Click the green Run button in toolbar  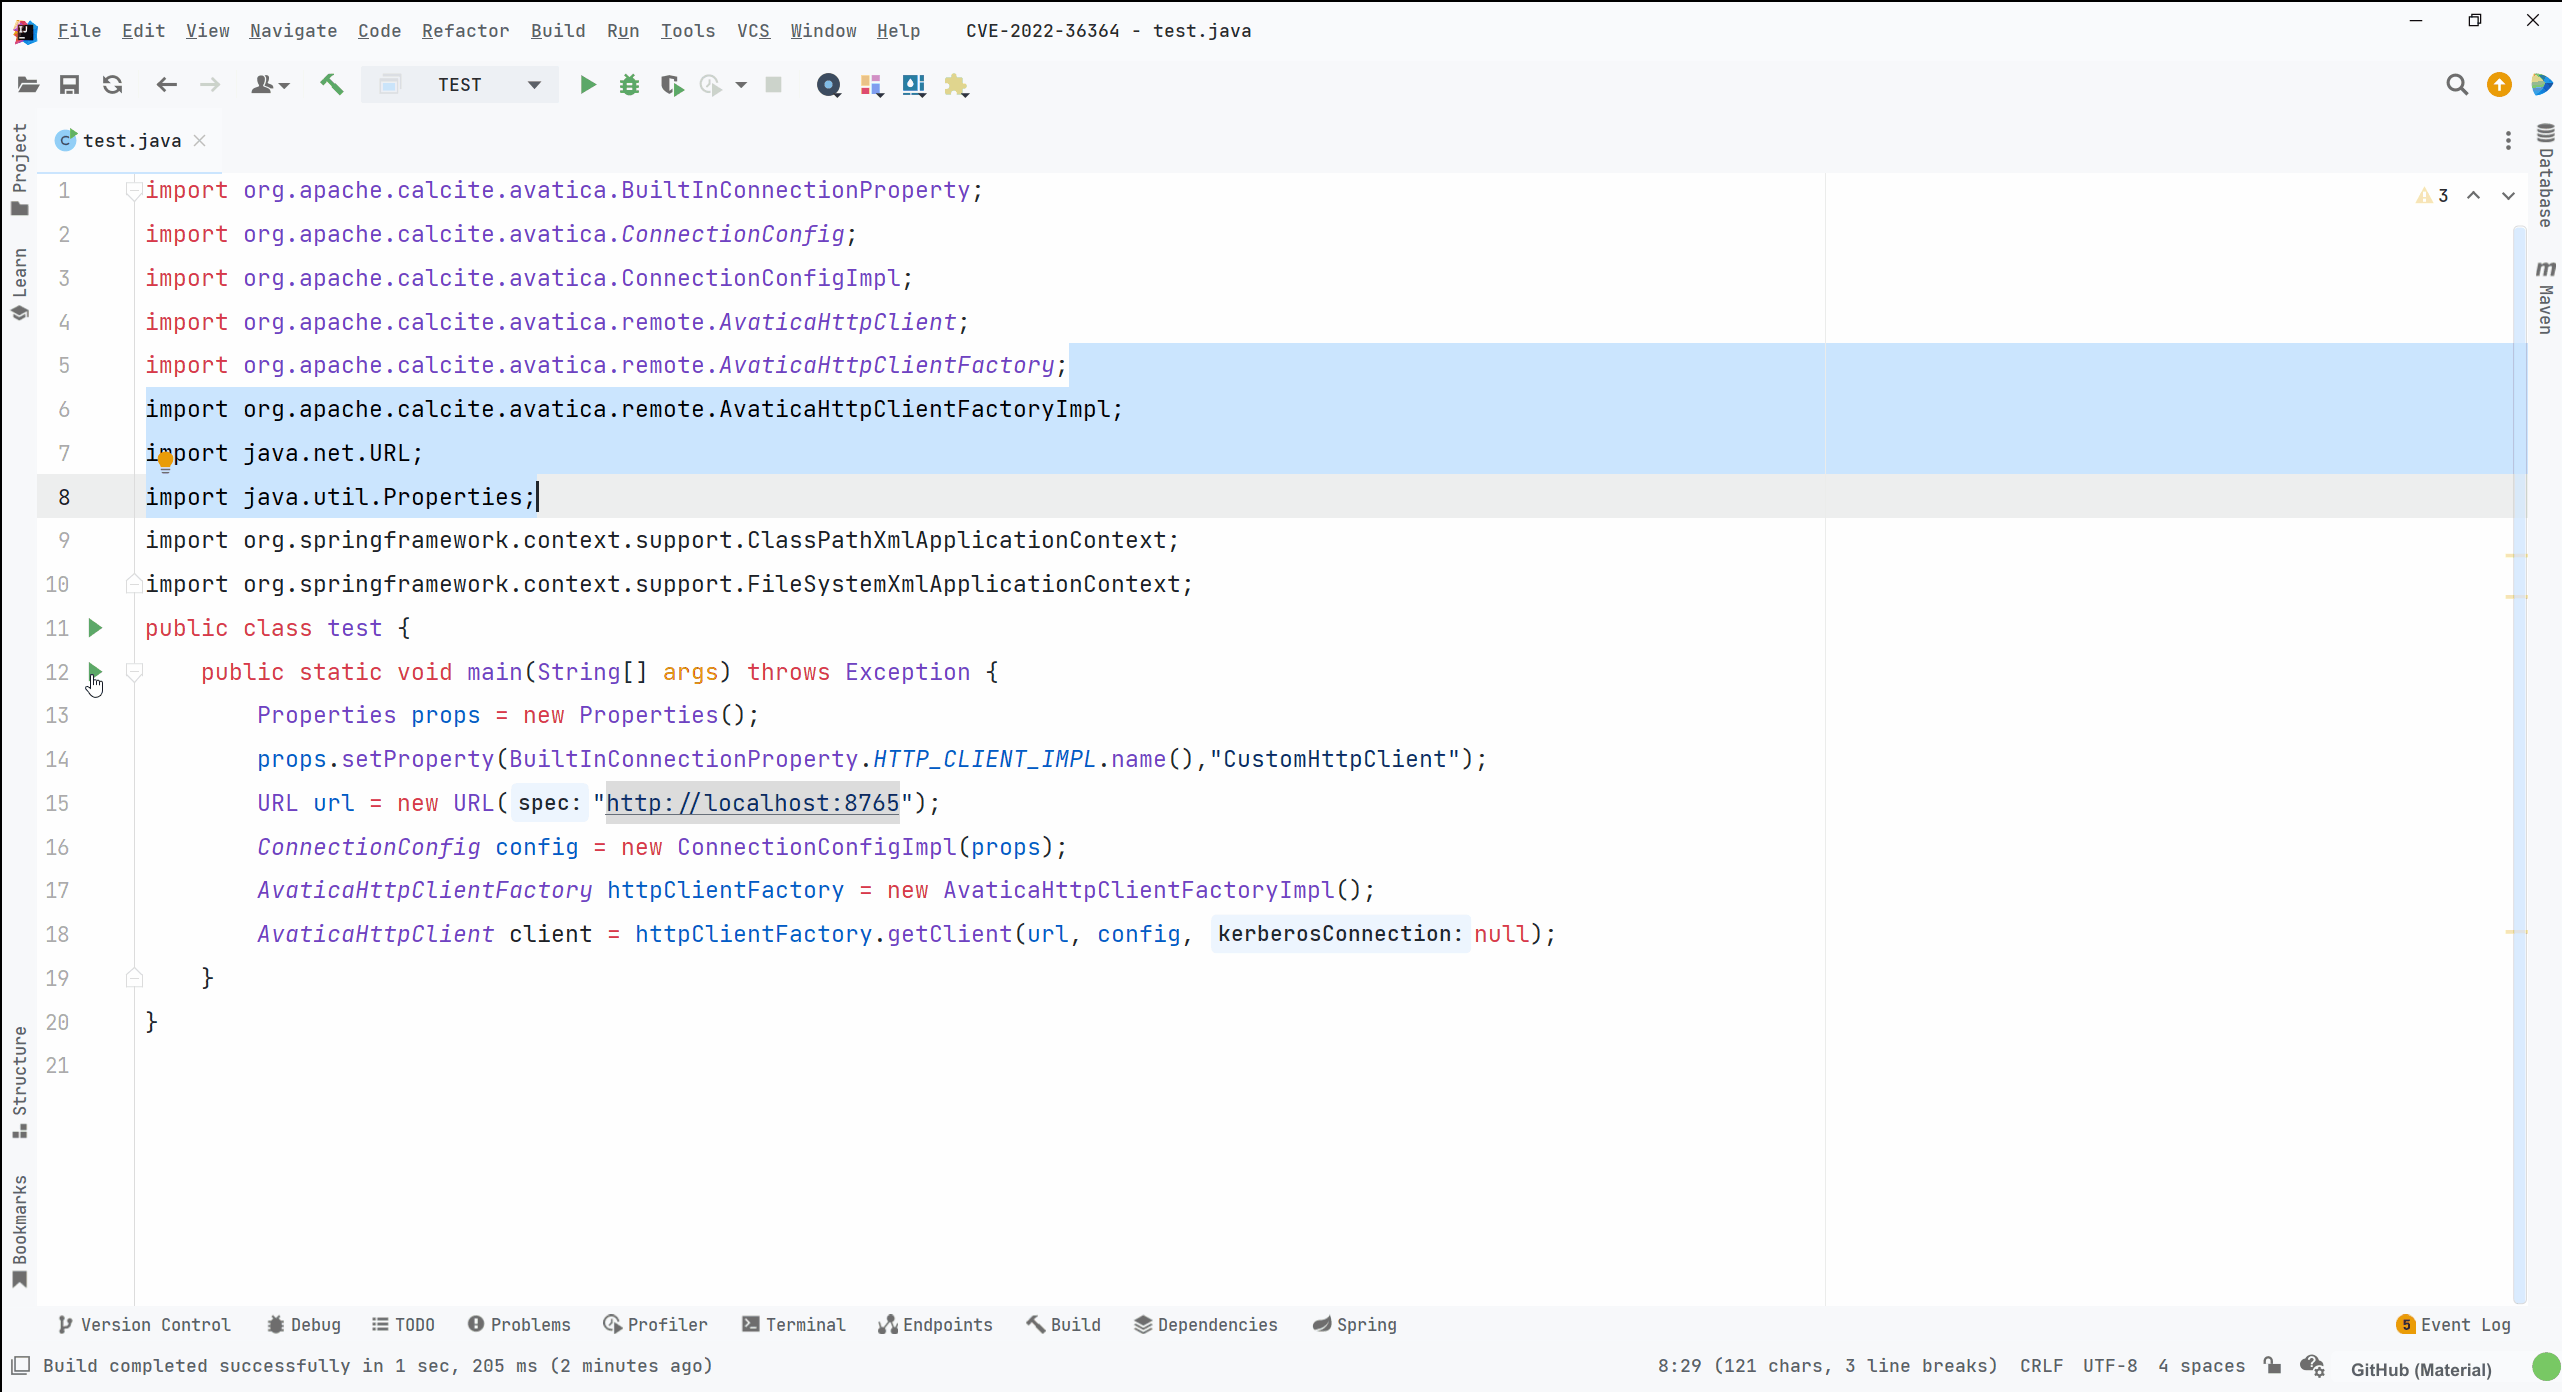[x=588, y=85]
